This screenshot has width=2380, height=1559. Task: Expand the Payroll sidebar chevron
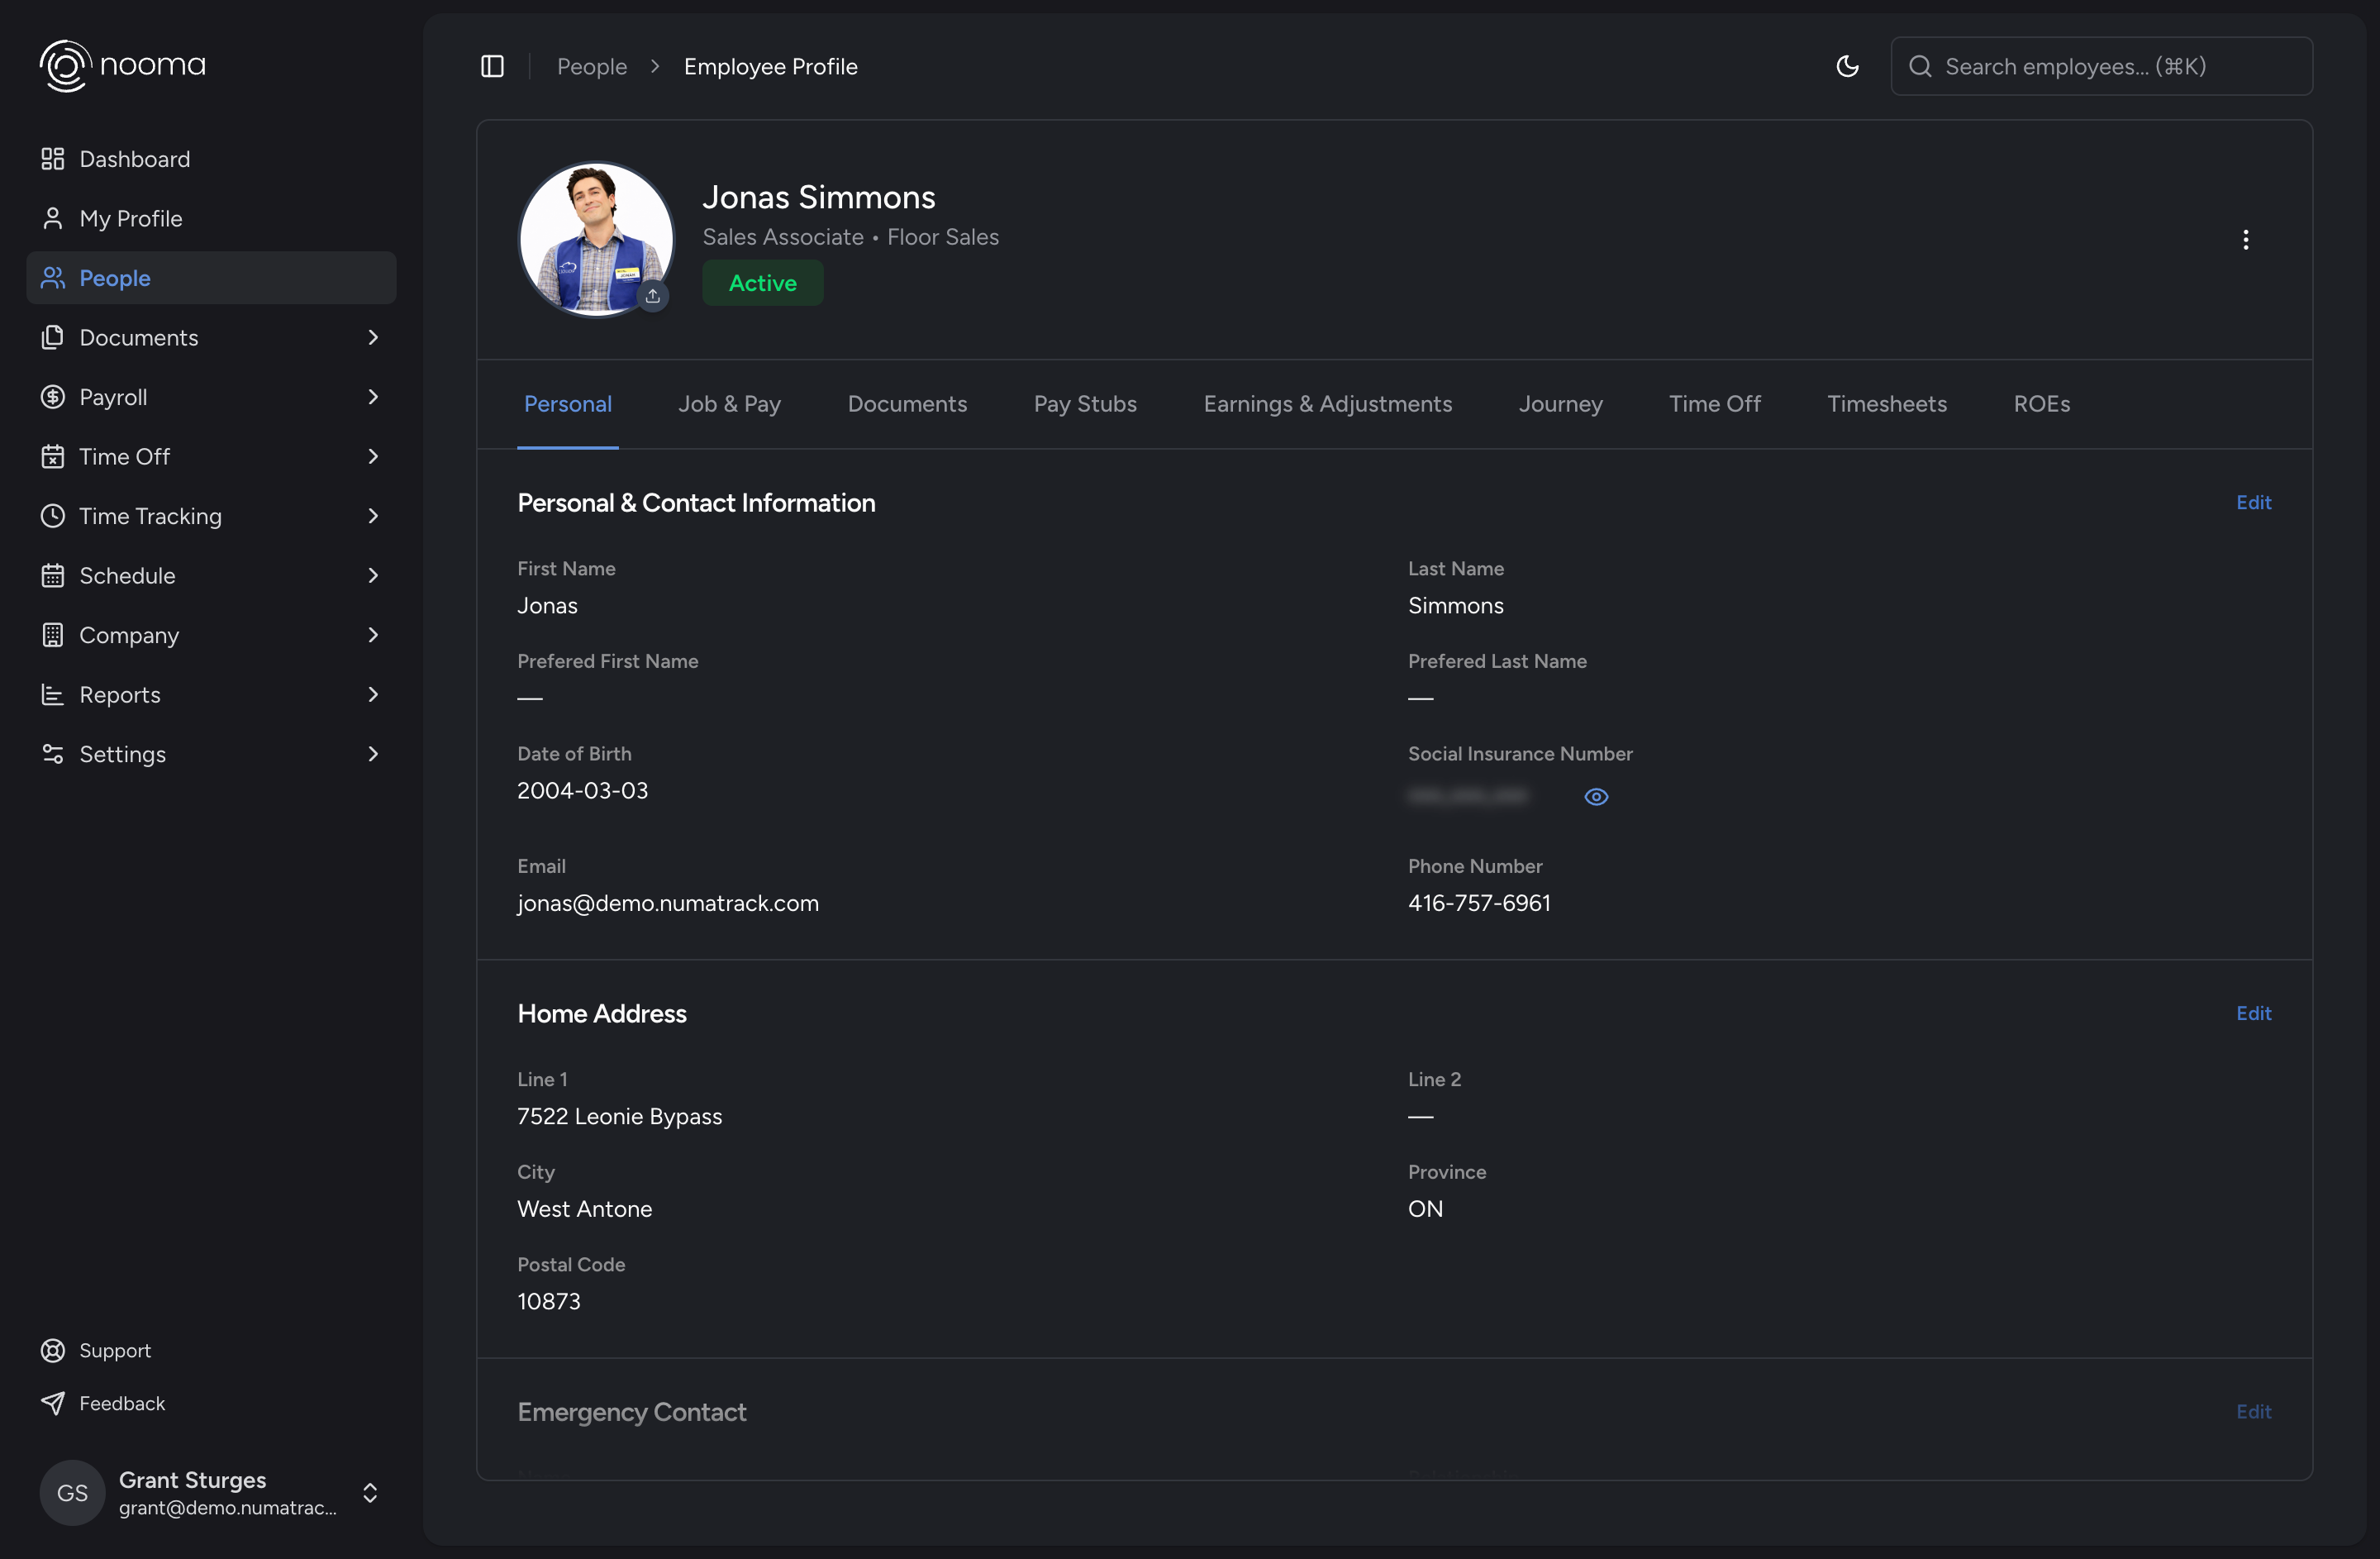tap(373, 397)
